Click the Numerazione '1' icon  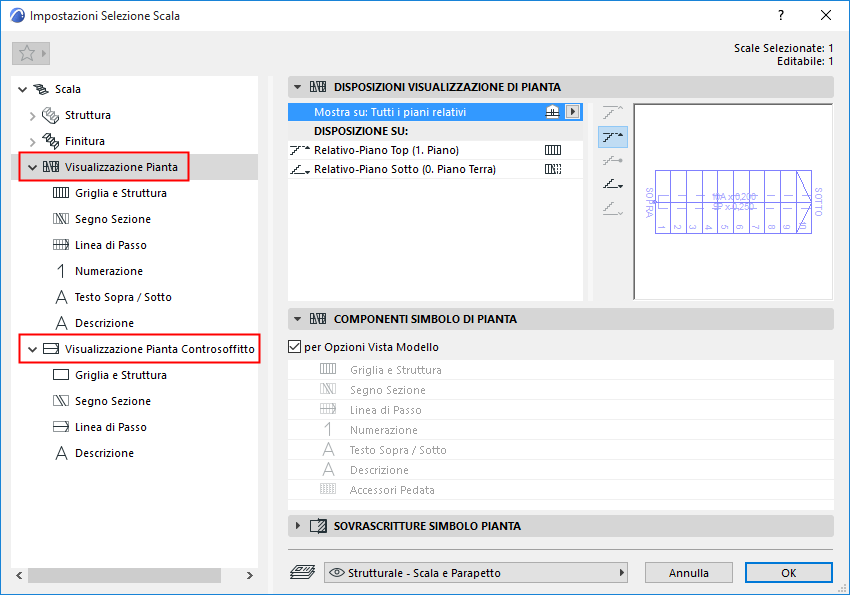61,271
